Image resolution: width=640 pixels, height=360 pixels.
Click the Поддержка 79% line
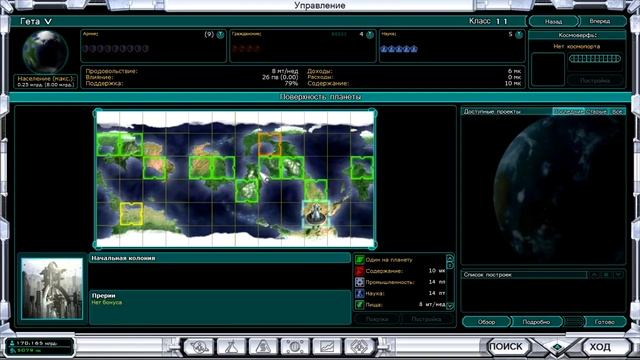(191, 83)
